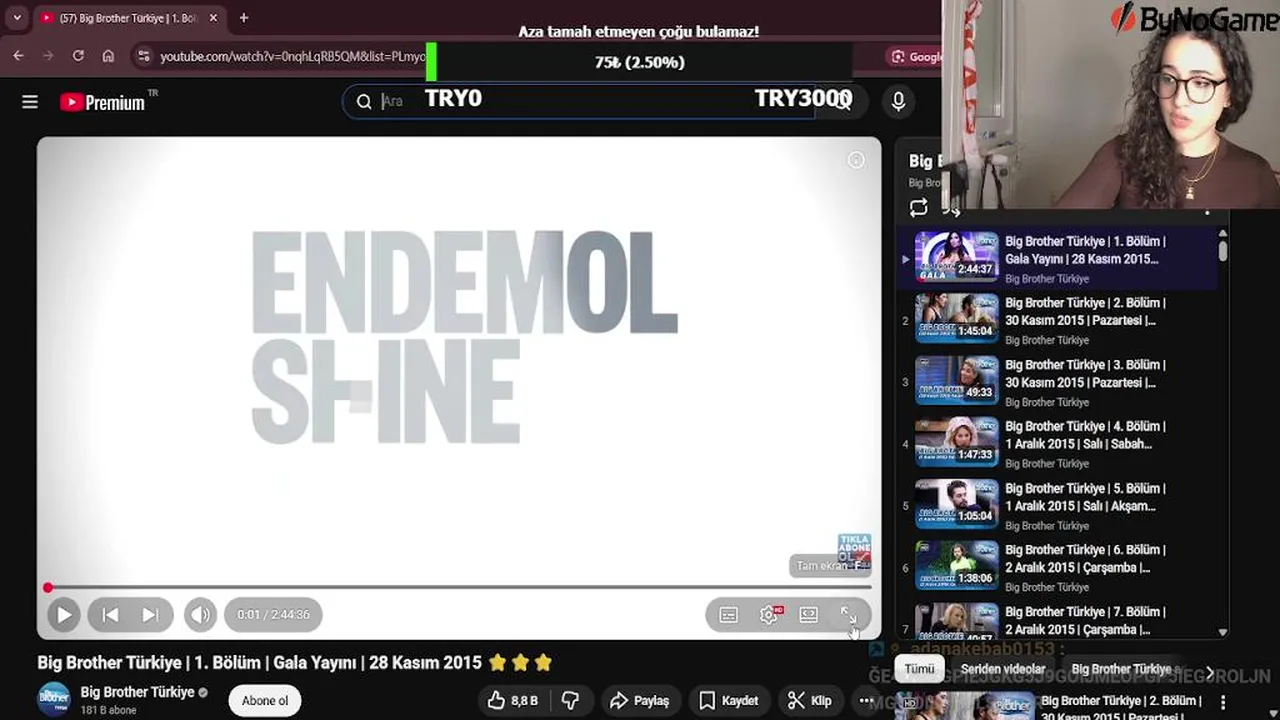Open the player settings gear

click(769, 615)
